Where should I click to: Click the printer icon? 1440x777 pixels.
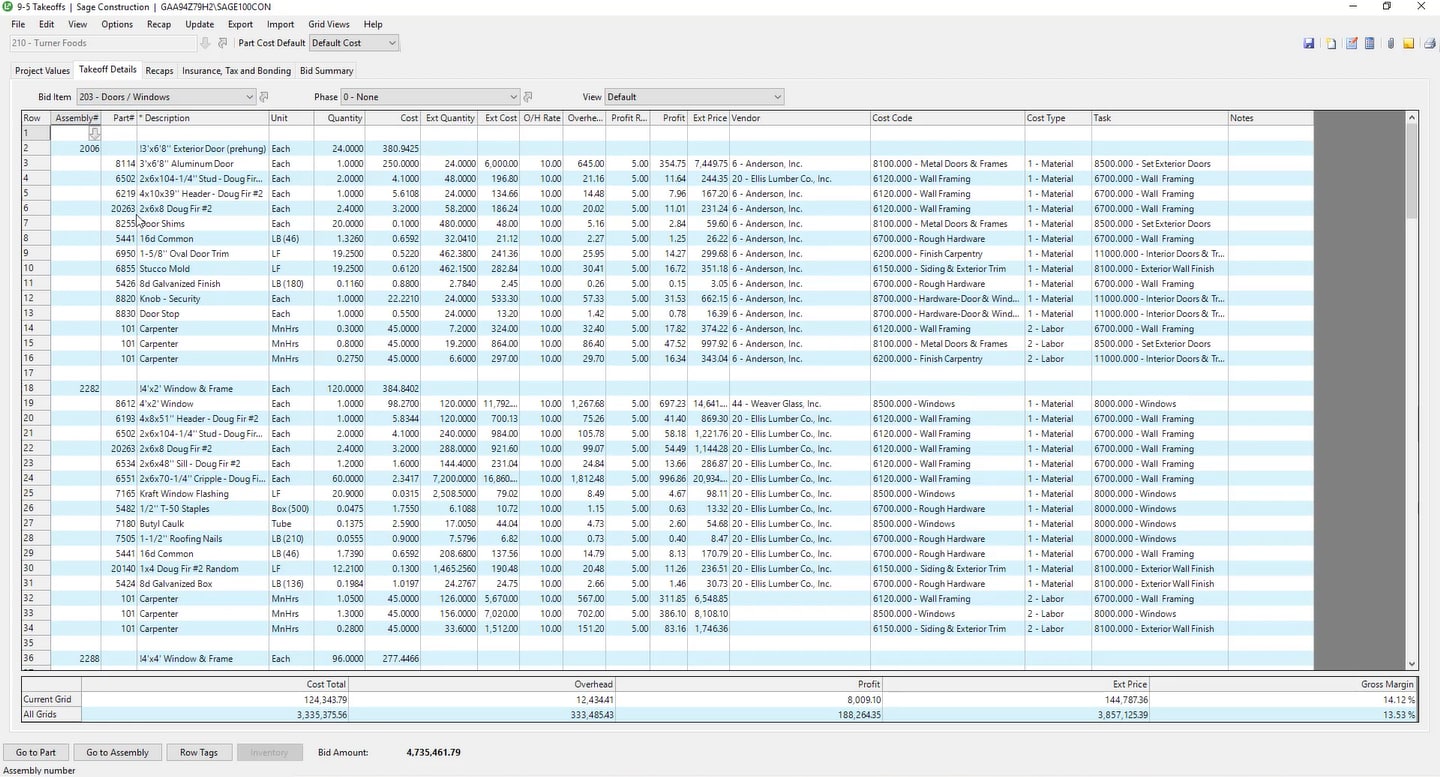pyautogui.click(x=1430, y=43)
